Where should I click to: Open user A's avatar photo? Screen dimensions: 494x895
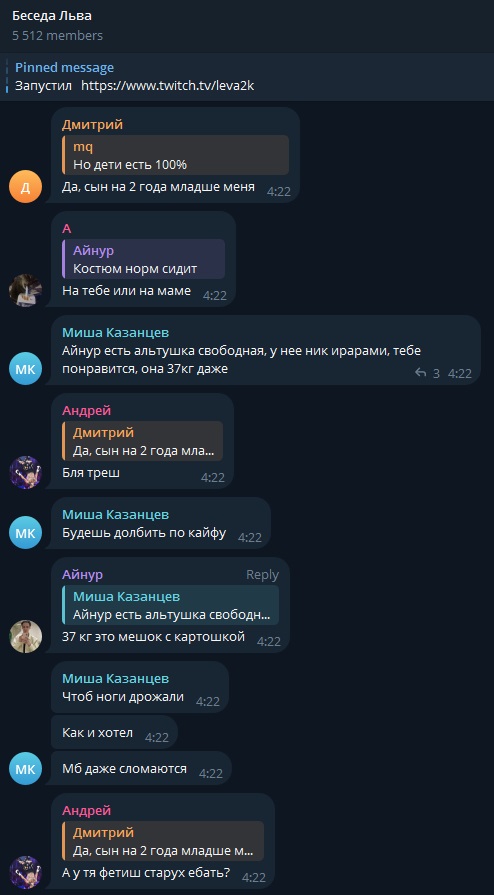(x=26, y=291)
